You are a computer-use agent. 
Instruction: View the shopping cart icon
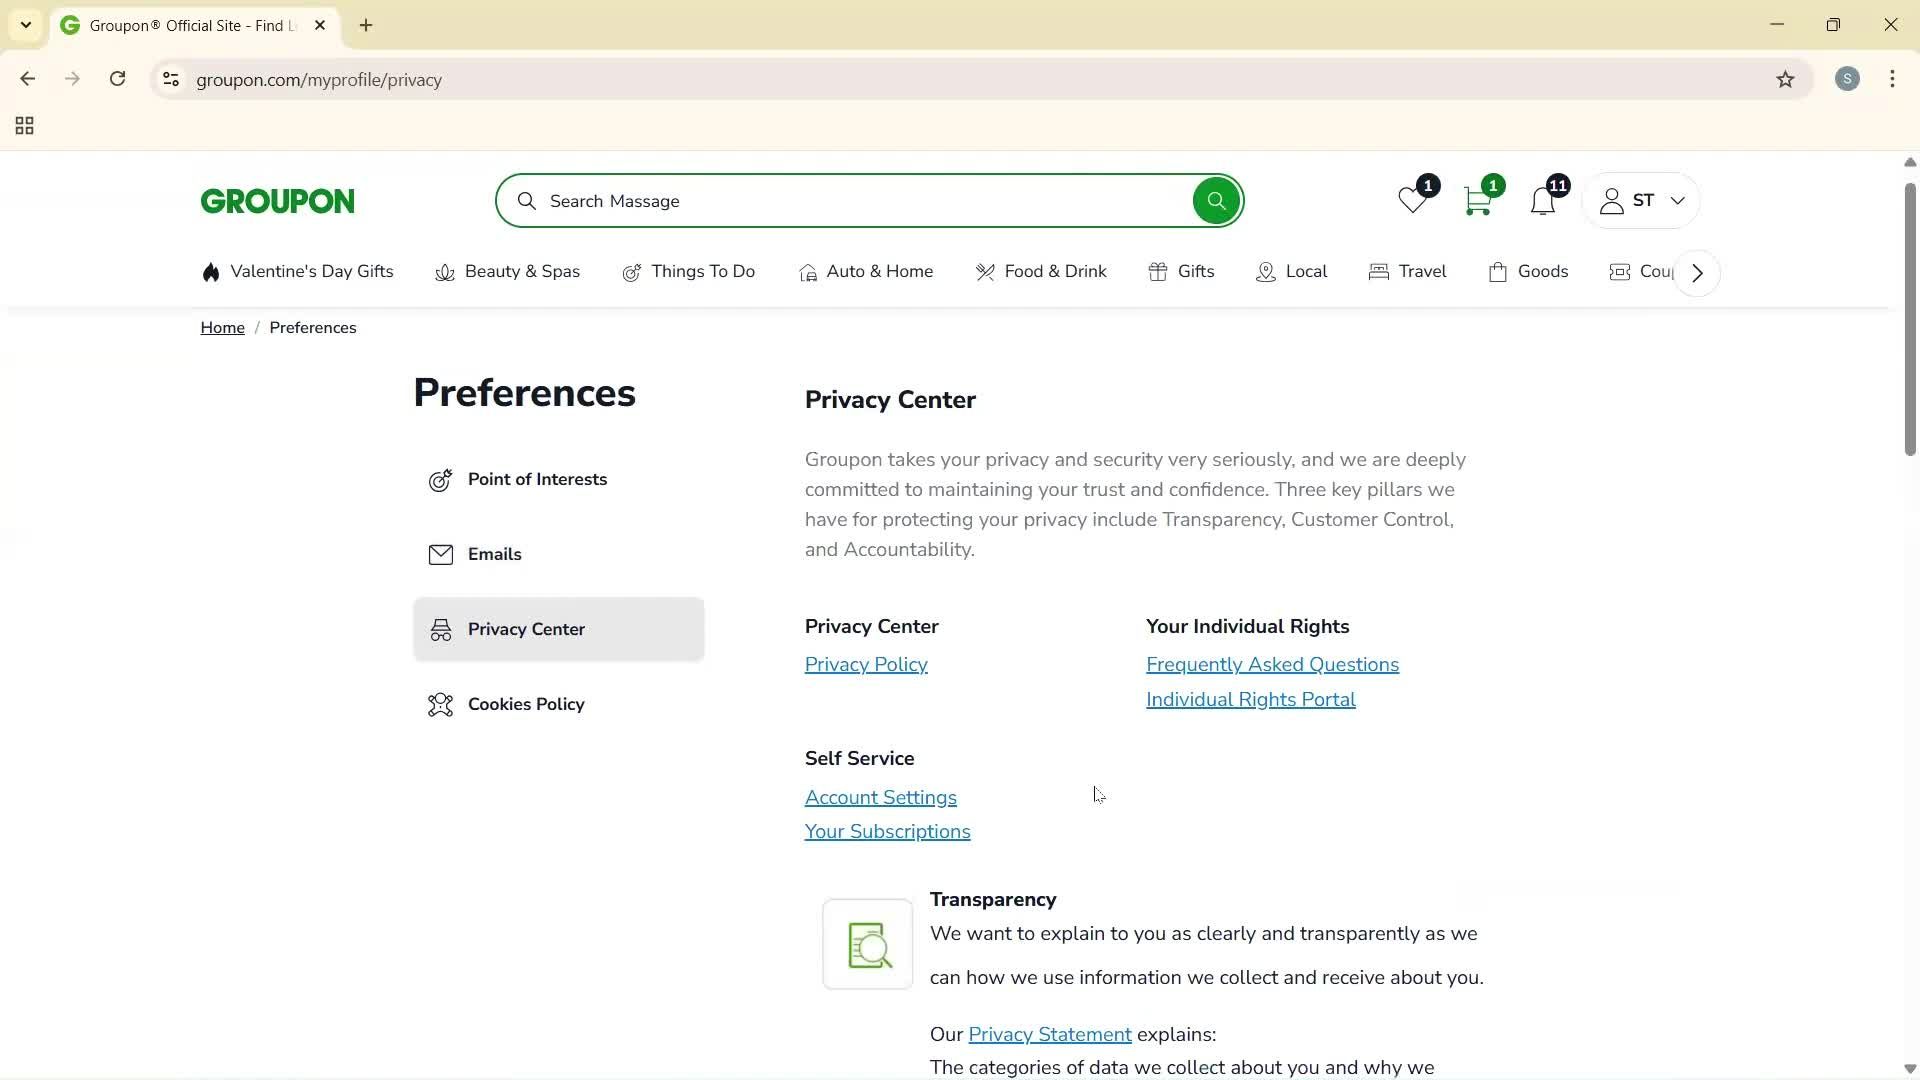1478,200
